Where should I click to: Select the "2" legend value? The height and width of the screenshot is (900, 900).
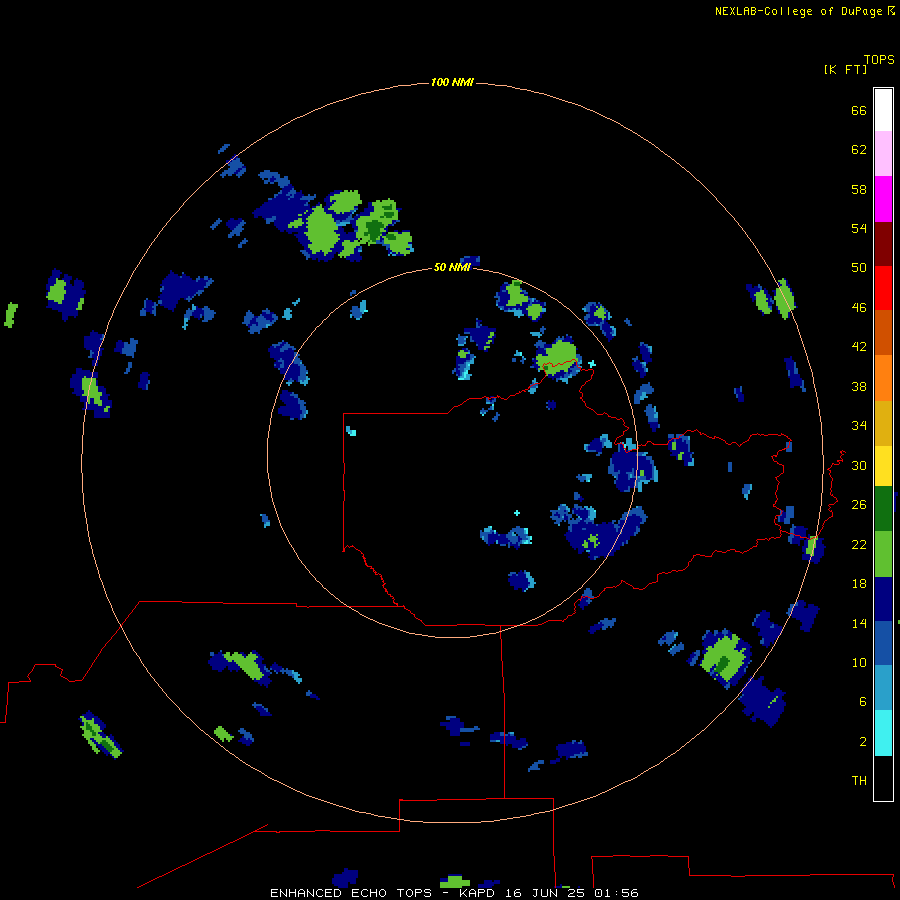point(863,742)
